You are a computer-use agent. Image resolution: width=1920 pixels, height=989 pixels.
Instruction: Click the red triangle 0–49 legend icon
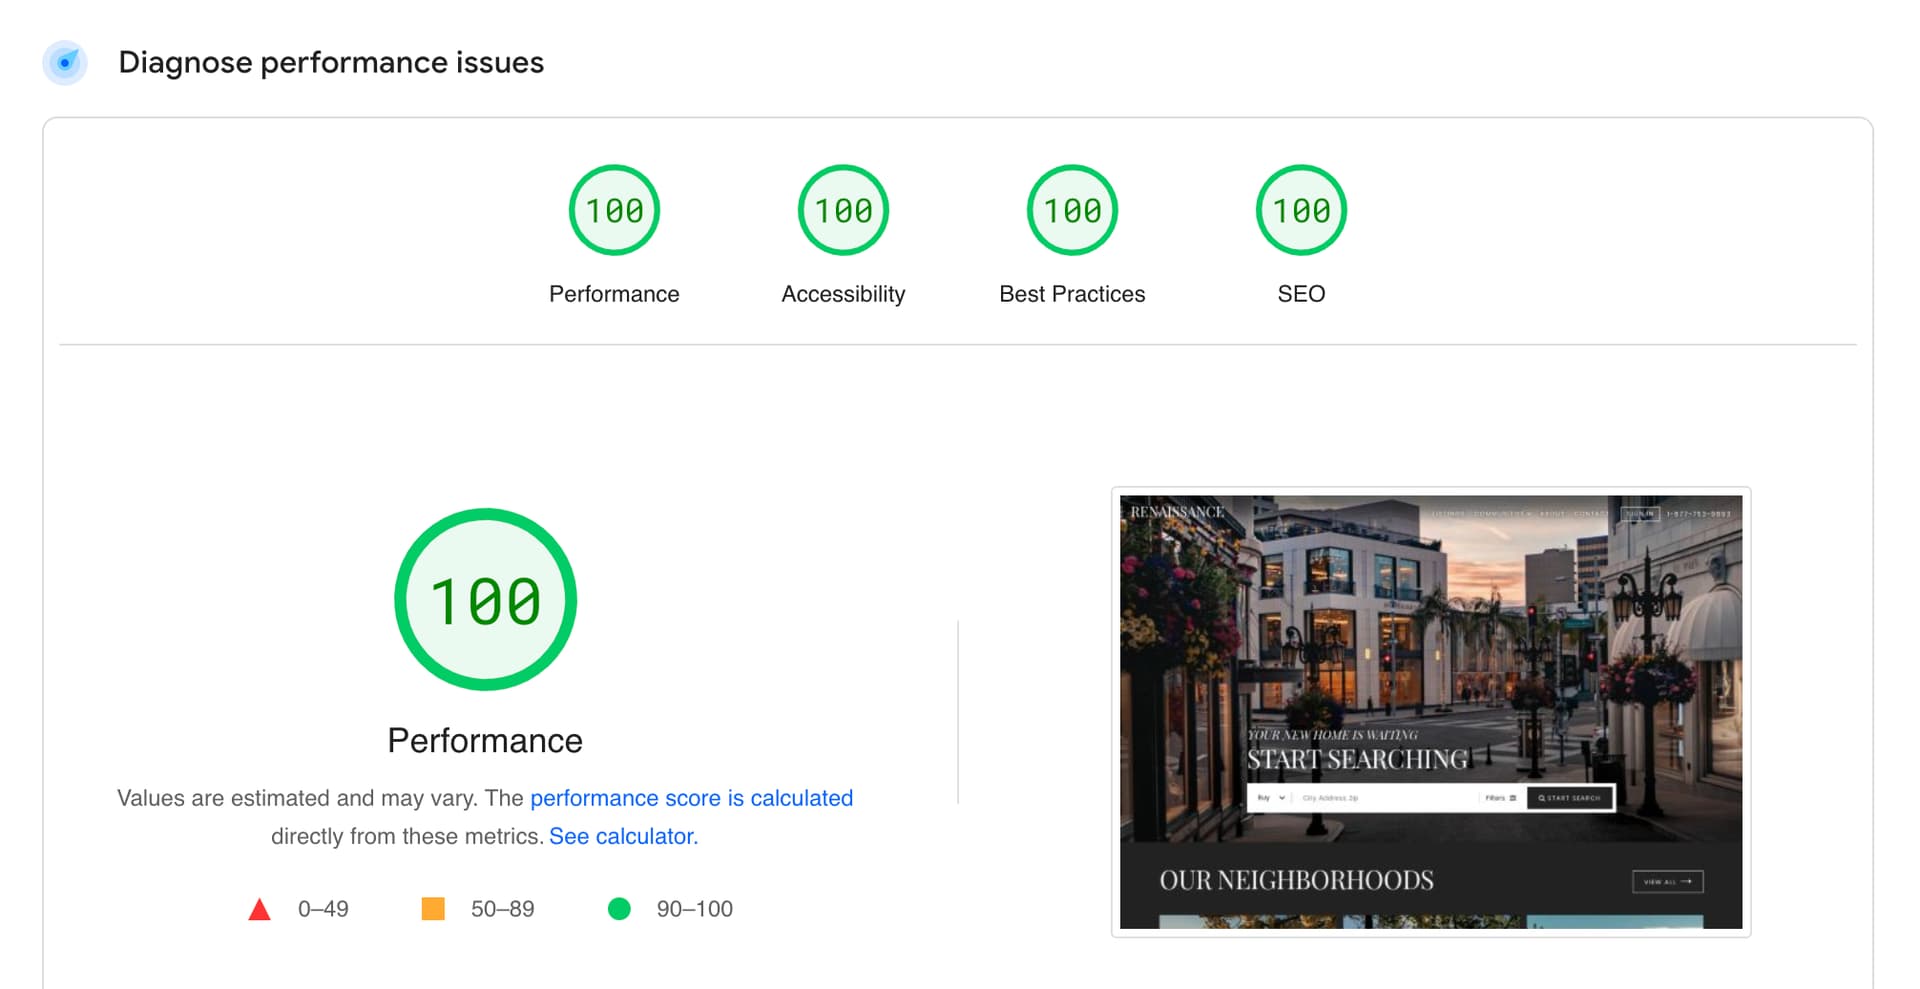click(259, 909)
